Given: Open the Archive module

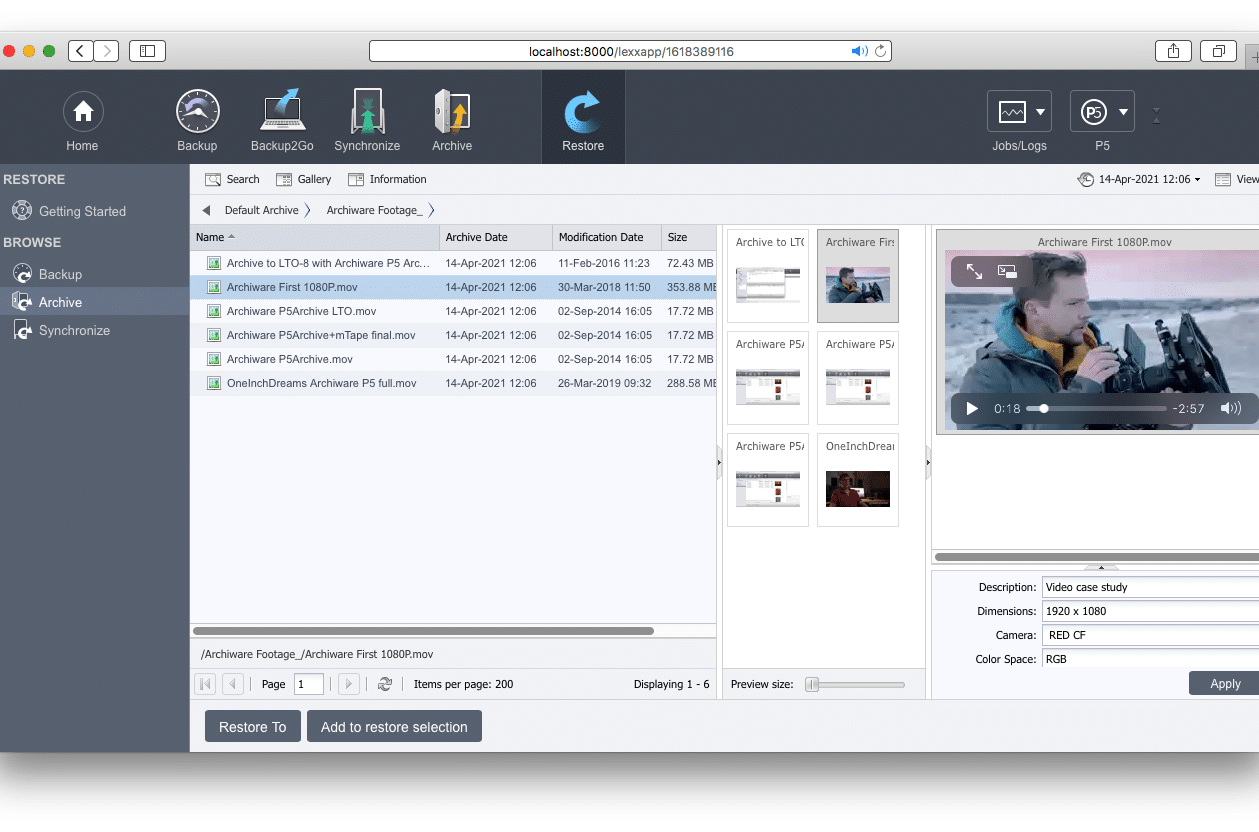Looking at the screenshot, I should coord(451,117).
